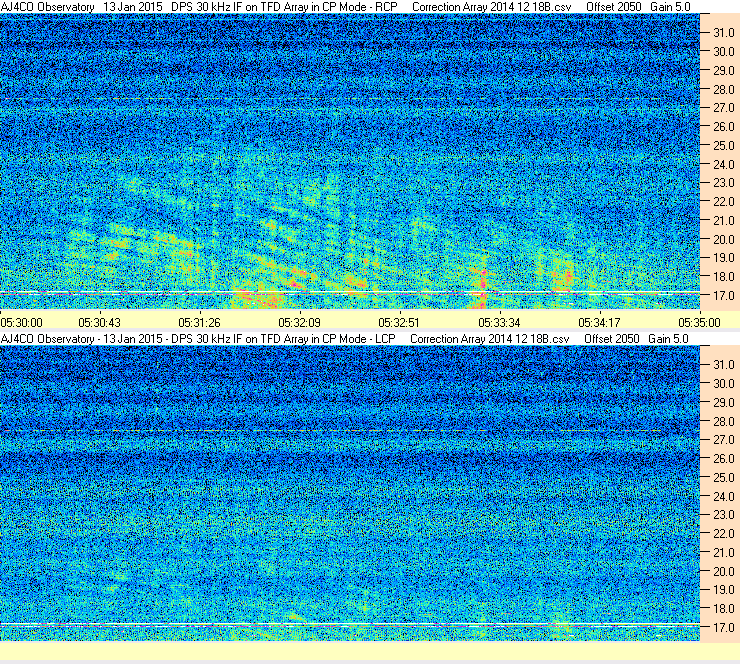Pick the 20.0 label on LCP axis
The height and width of the screenshot is (664, 740).
(x=724, y=572)
